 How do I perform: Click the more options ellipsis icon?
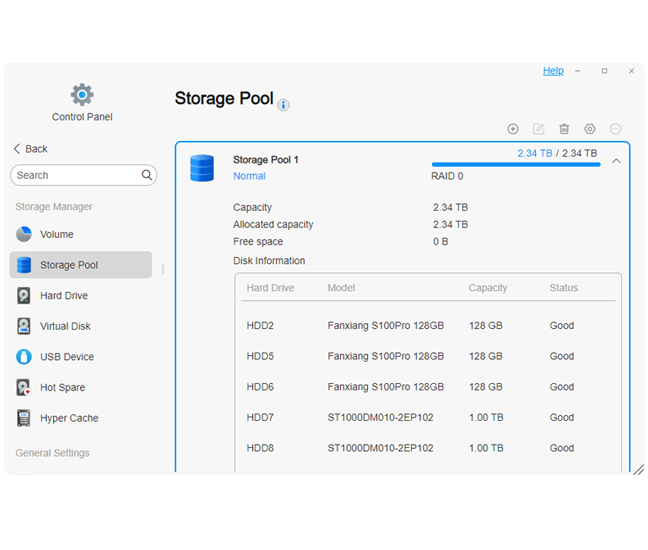point(615,129)
